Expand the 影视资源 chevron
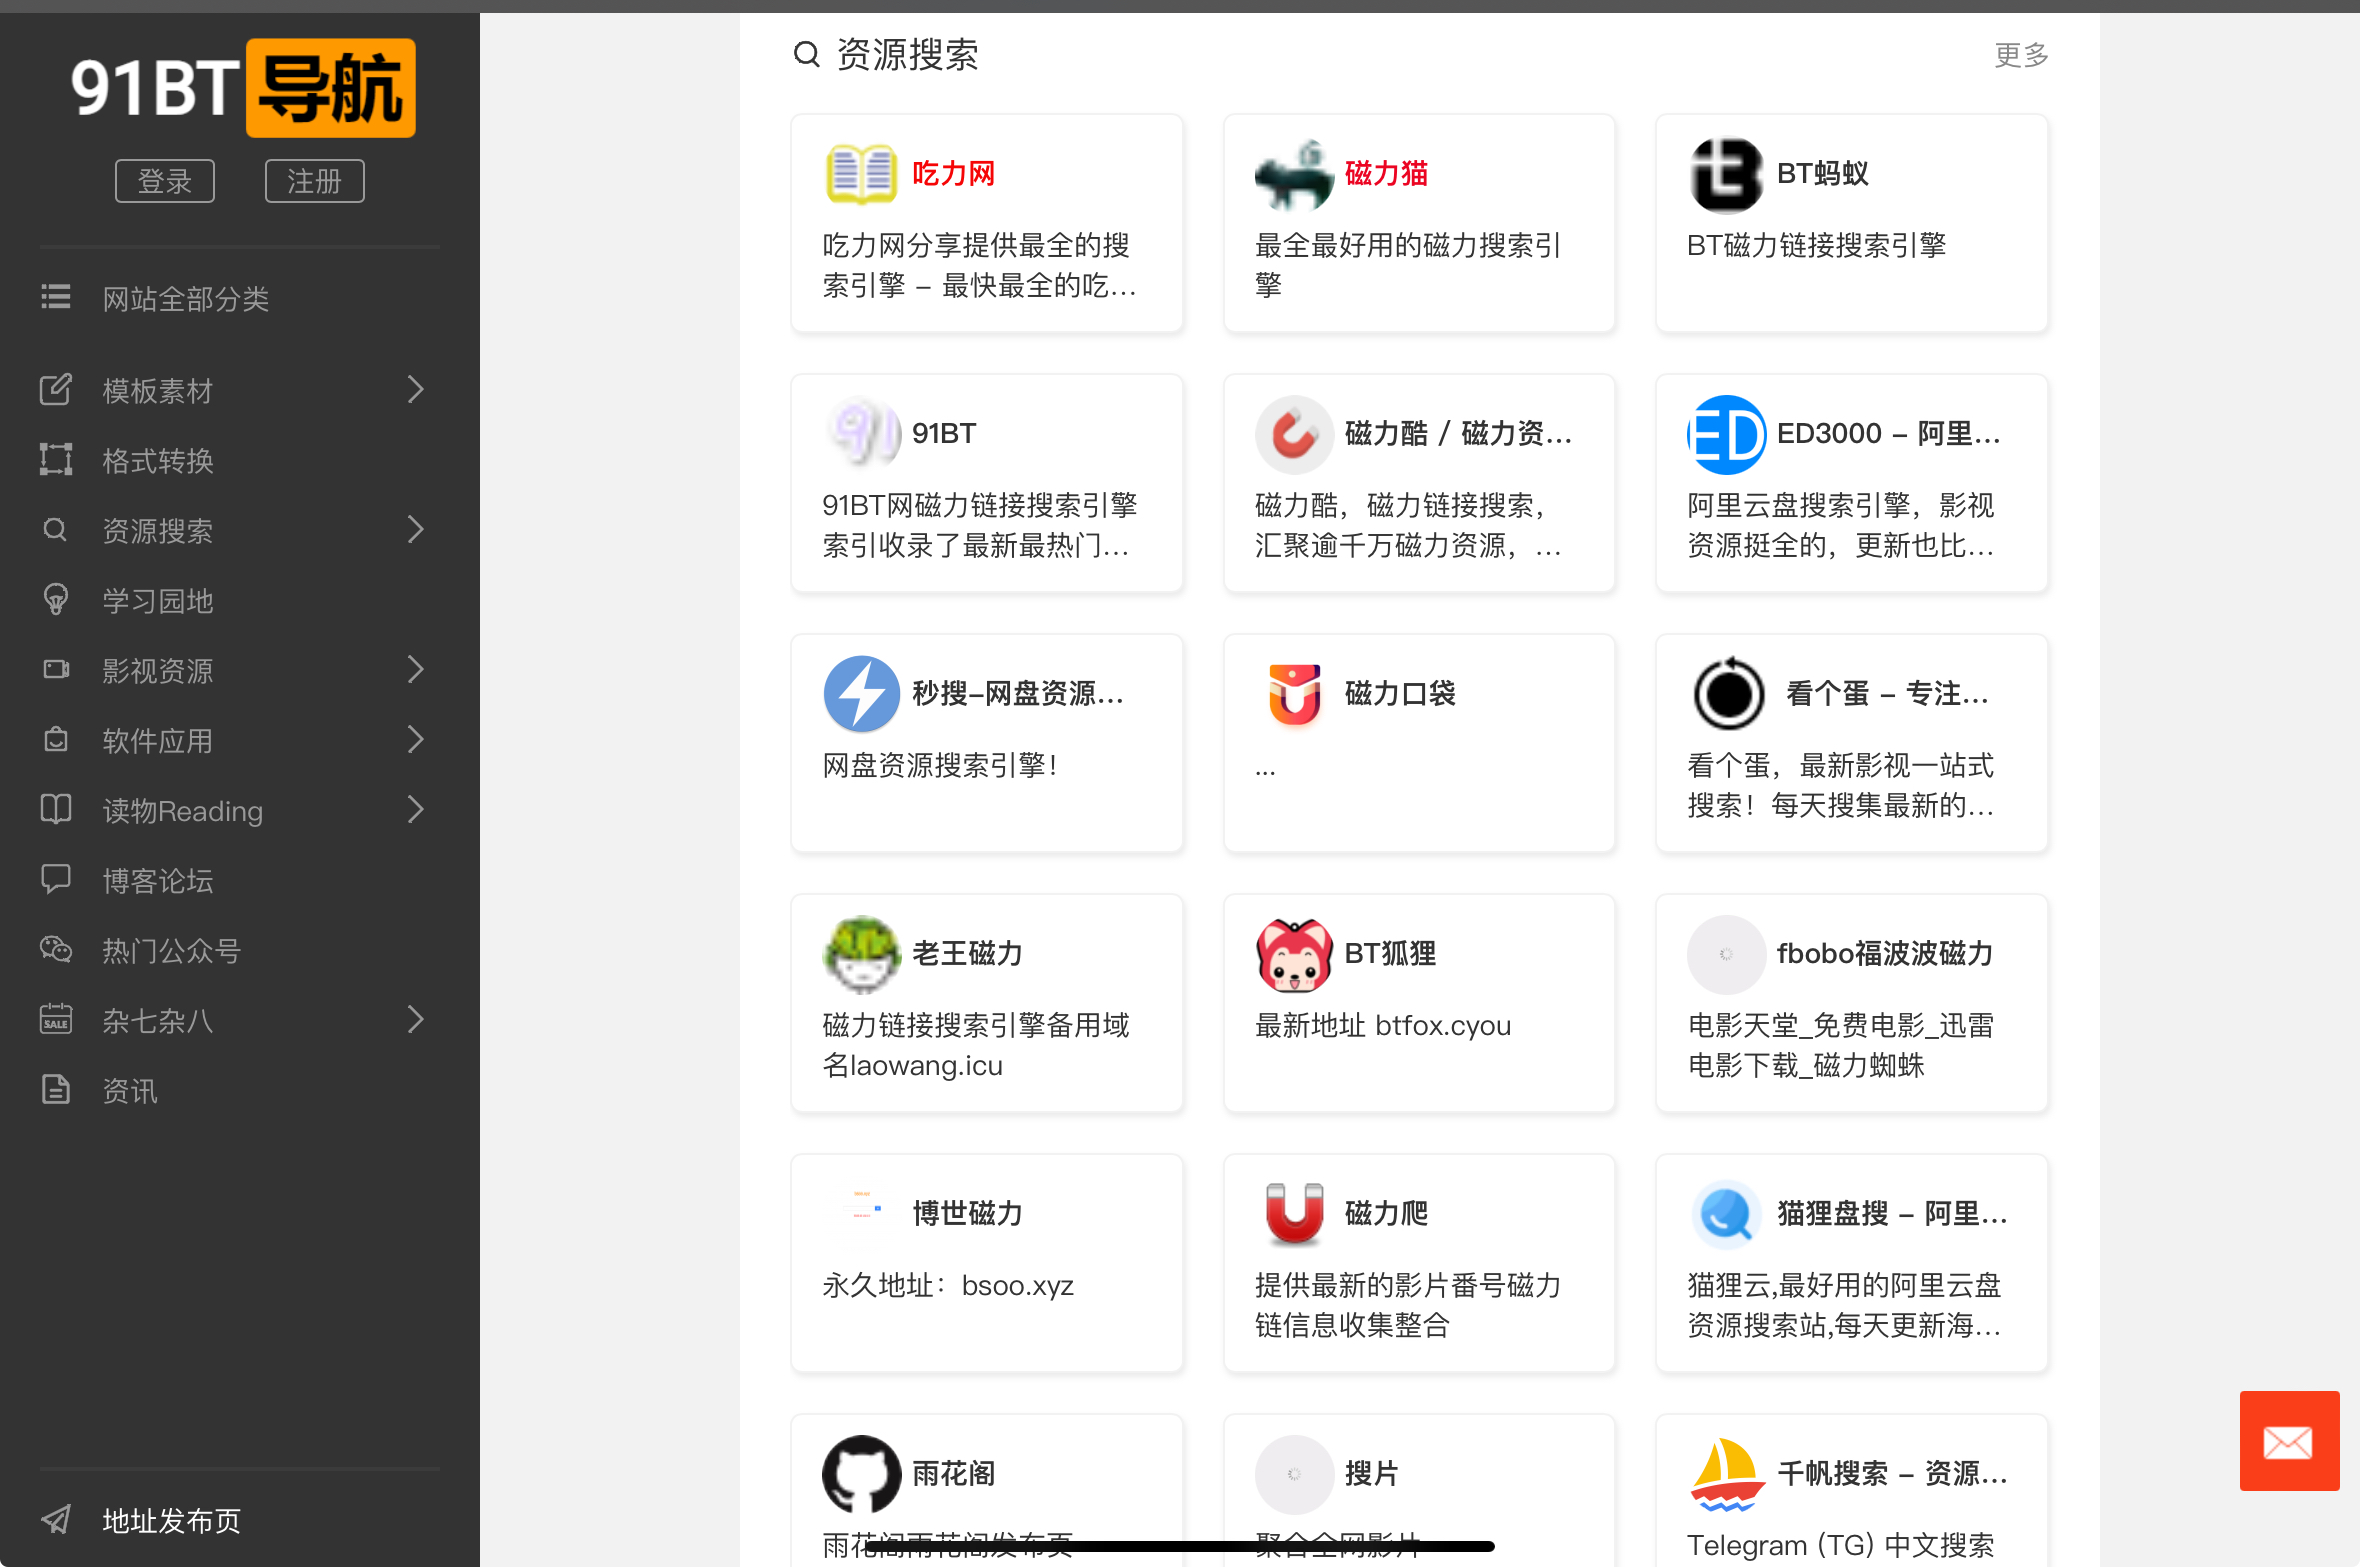The width and height of the screenshot is (2360, 1567). (416, 669)
